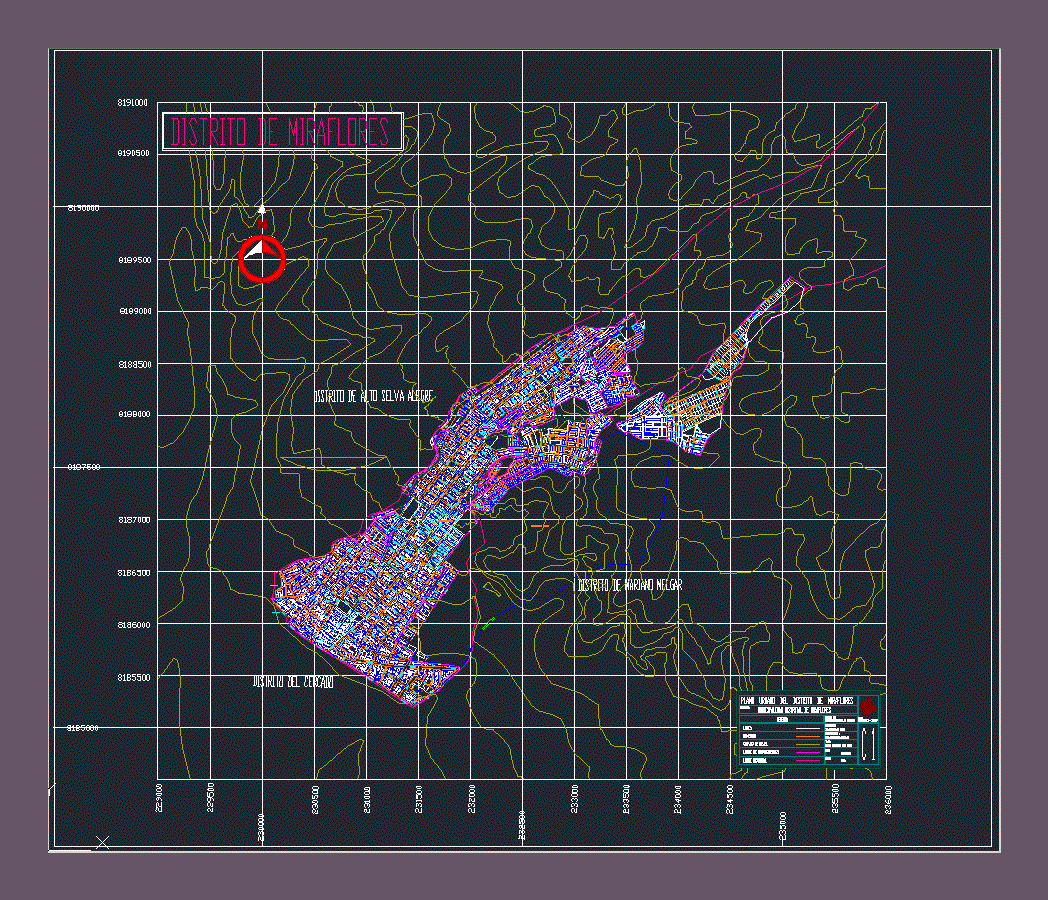The width and height of the screenshot is (1048, 900).
Task: Click the 233500 easting coordinate label
Action: coord(627,799)
